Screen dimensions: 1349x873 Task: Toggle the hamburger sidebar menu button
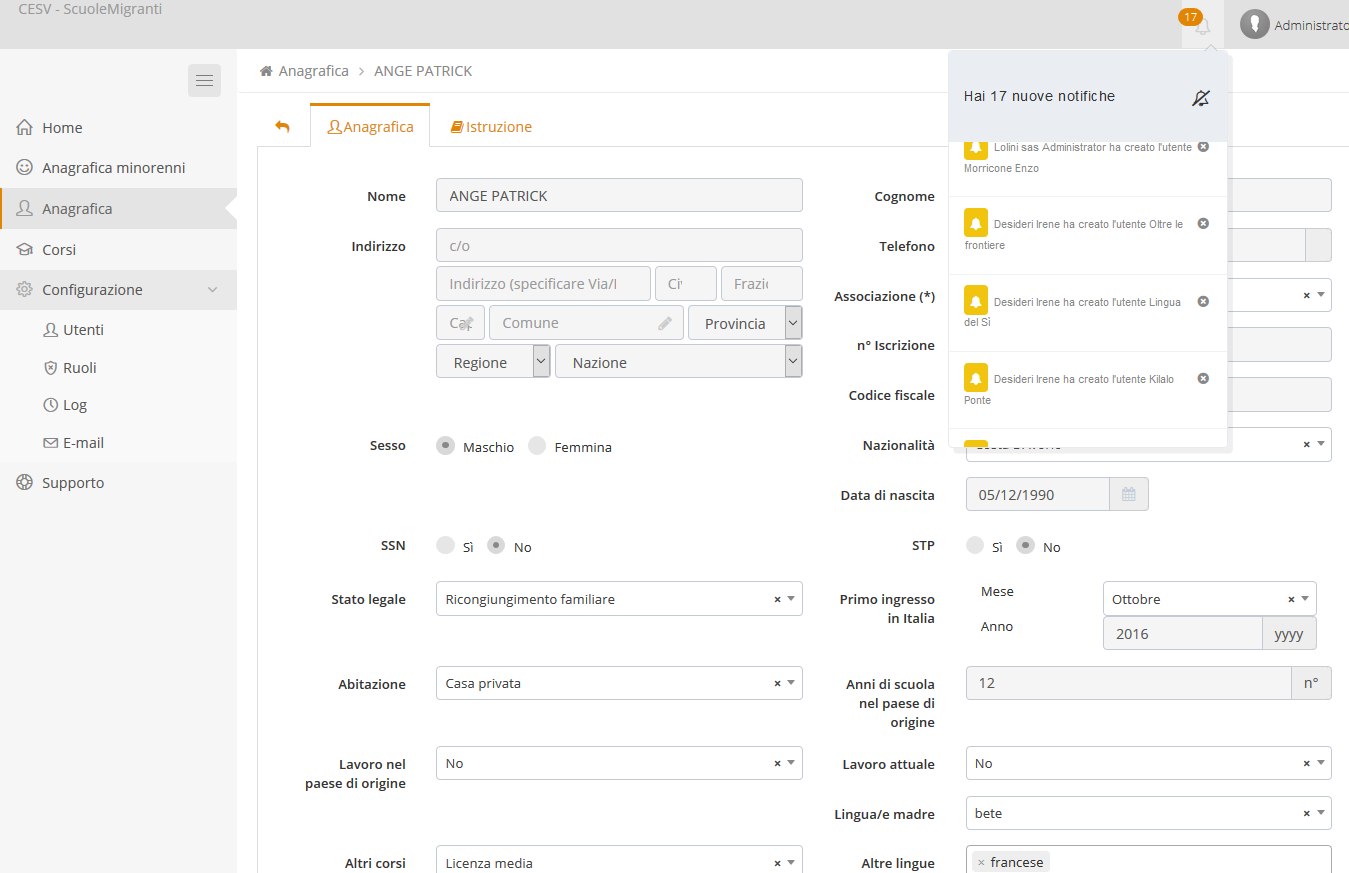[204, 80]
